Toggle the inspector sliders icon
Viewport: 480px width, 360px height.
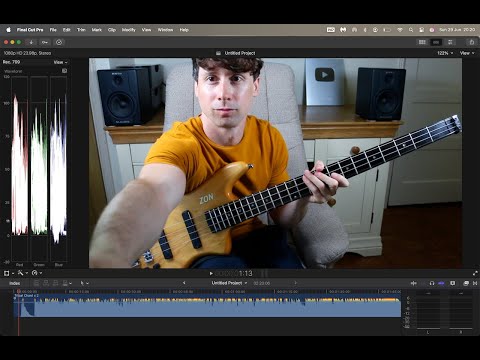[450, 42]
